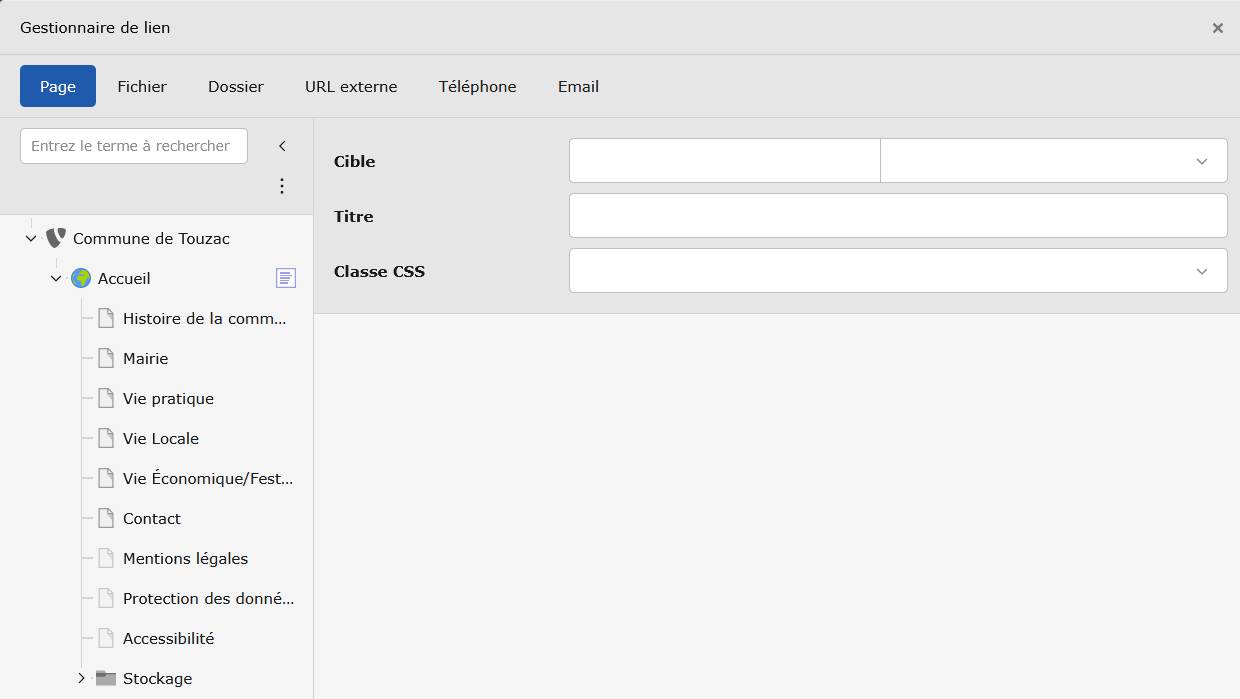Expand the Stockage folder node
Viewport: 1240px width, 699px height.
pos(82,678)
